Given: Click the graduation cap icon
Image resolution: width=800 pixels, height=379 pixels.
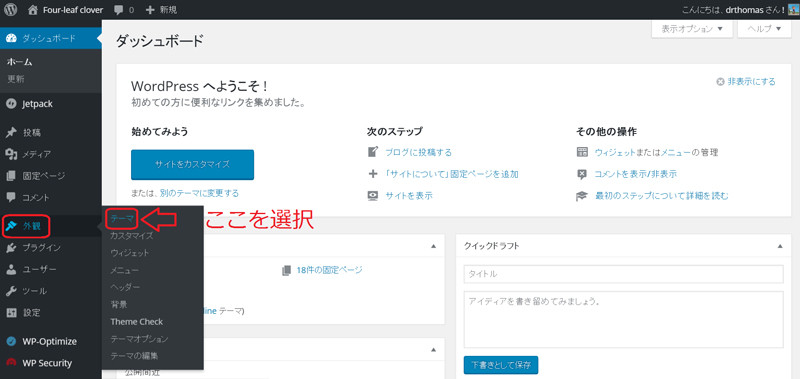Looking at the screenshot, I should pyautogui.click(x=582, y=195).
